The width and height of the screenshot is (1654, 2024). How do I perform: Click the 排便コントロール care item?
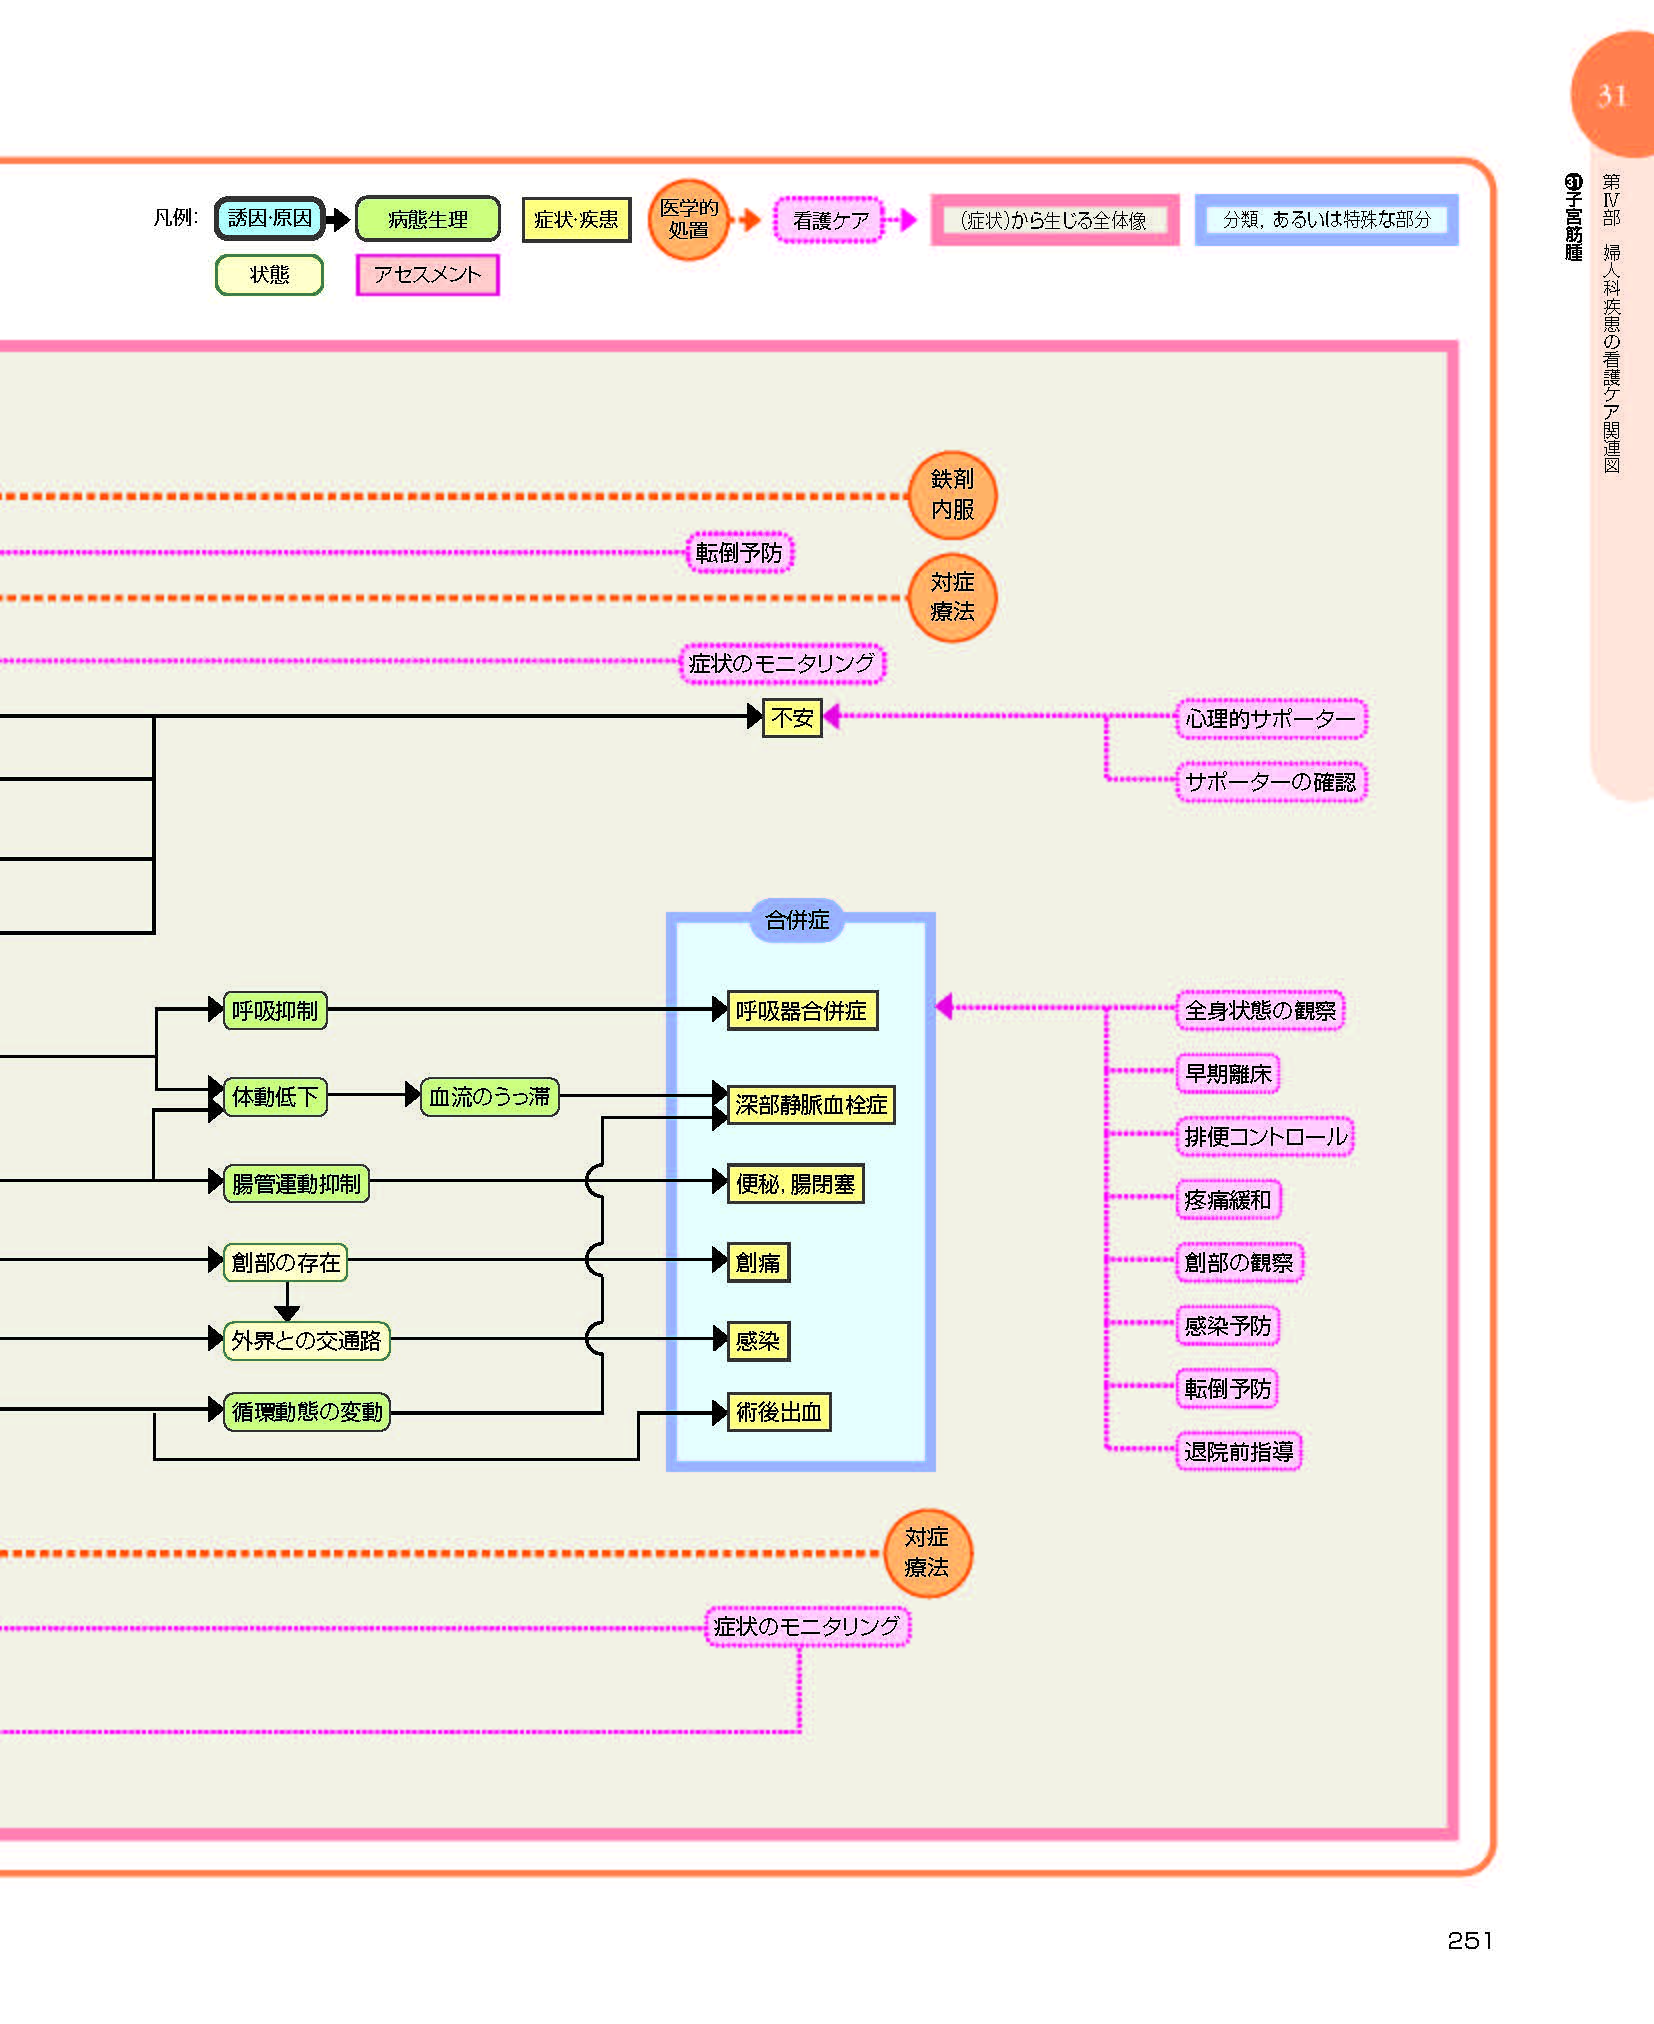[x=1265, y=1136]
